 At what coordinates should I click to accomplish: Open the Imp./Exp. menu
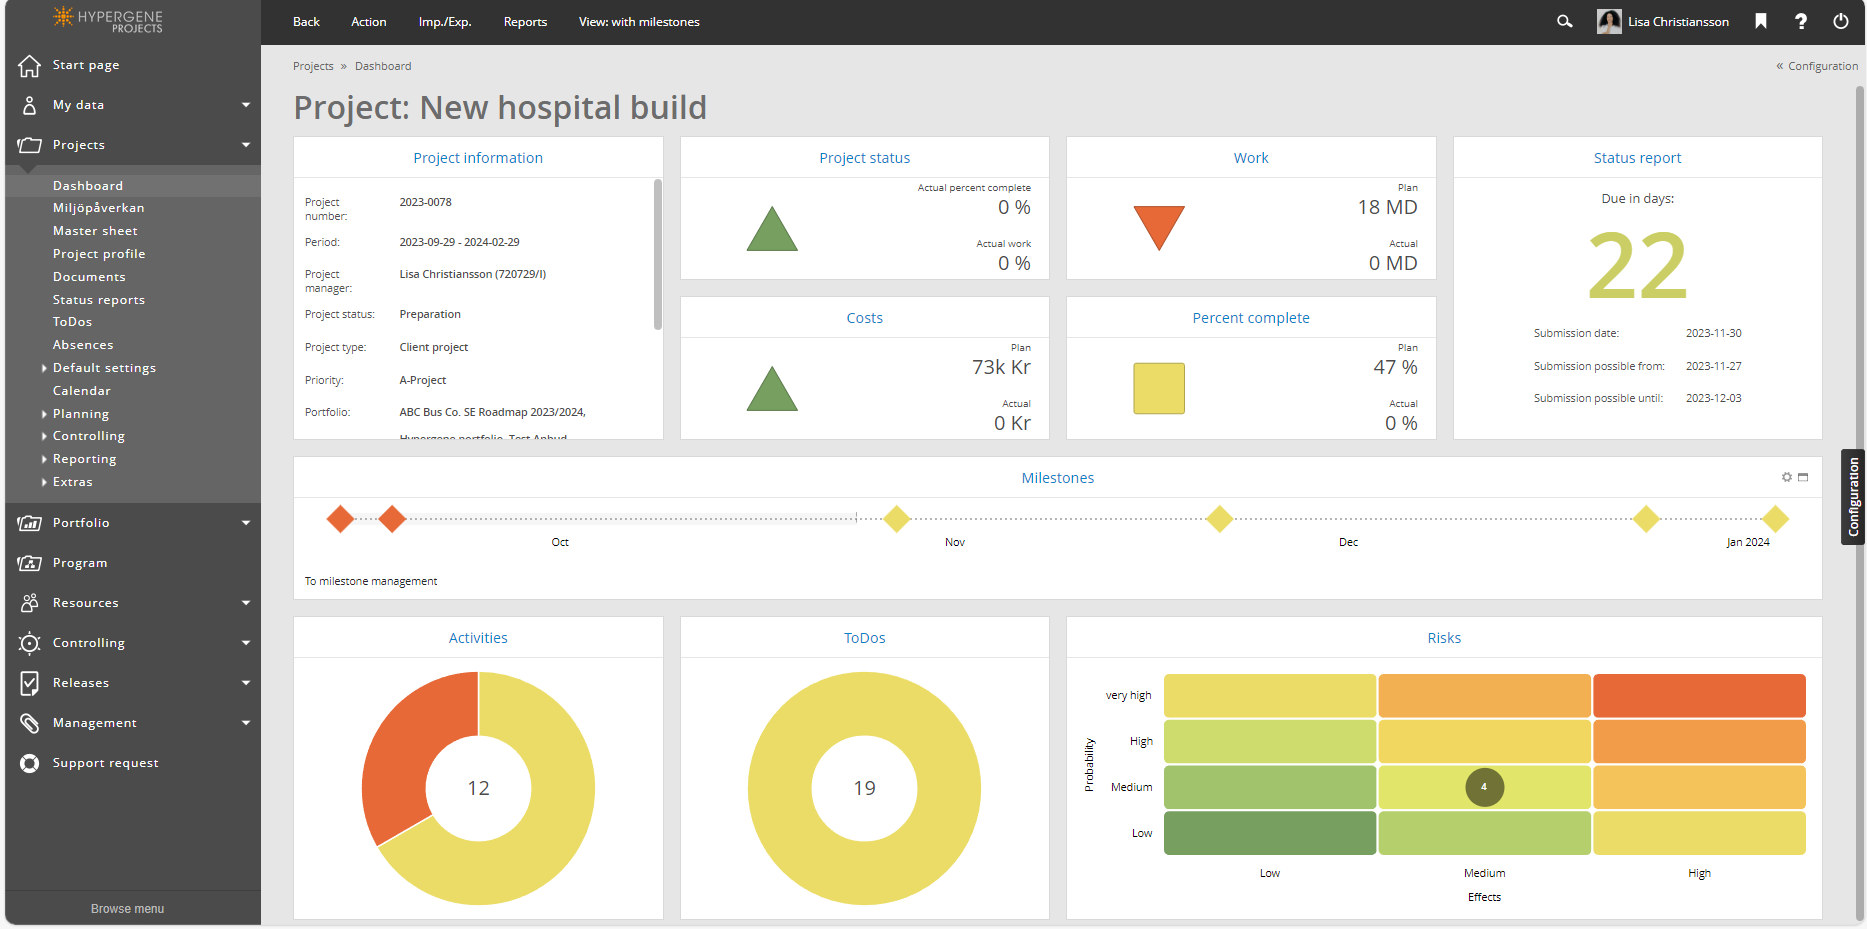(x=445, y=22)
